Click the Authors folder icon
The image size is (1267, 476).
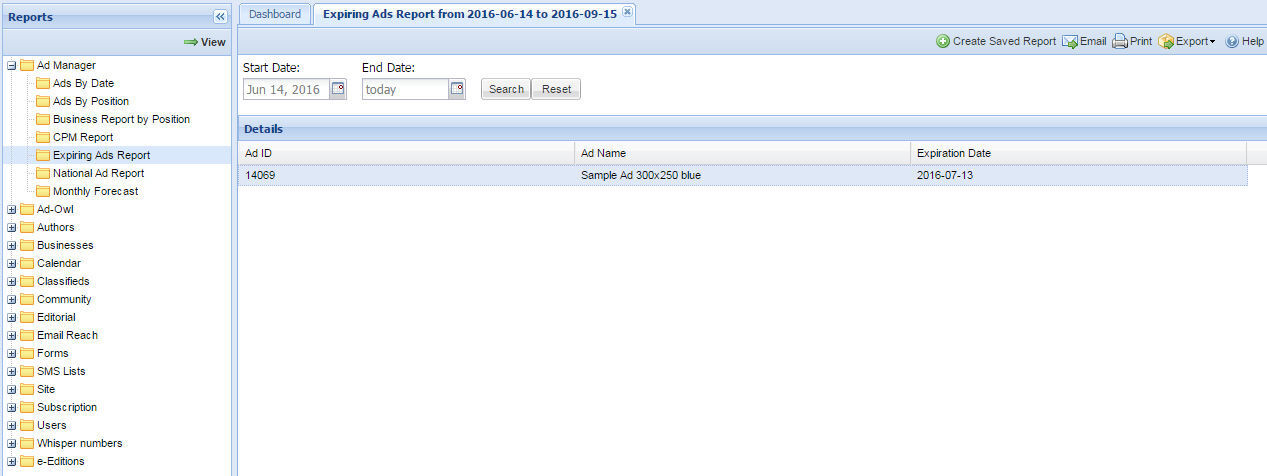pyautogui.click(x=27, y=227)
